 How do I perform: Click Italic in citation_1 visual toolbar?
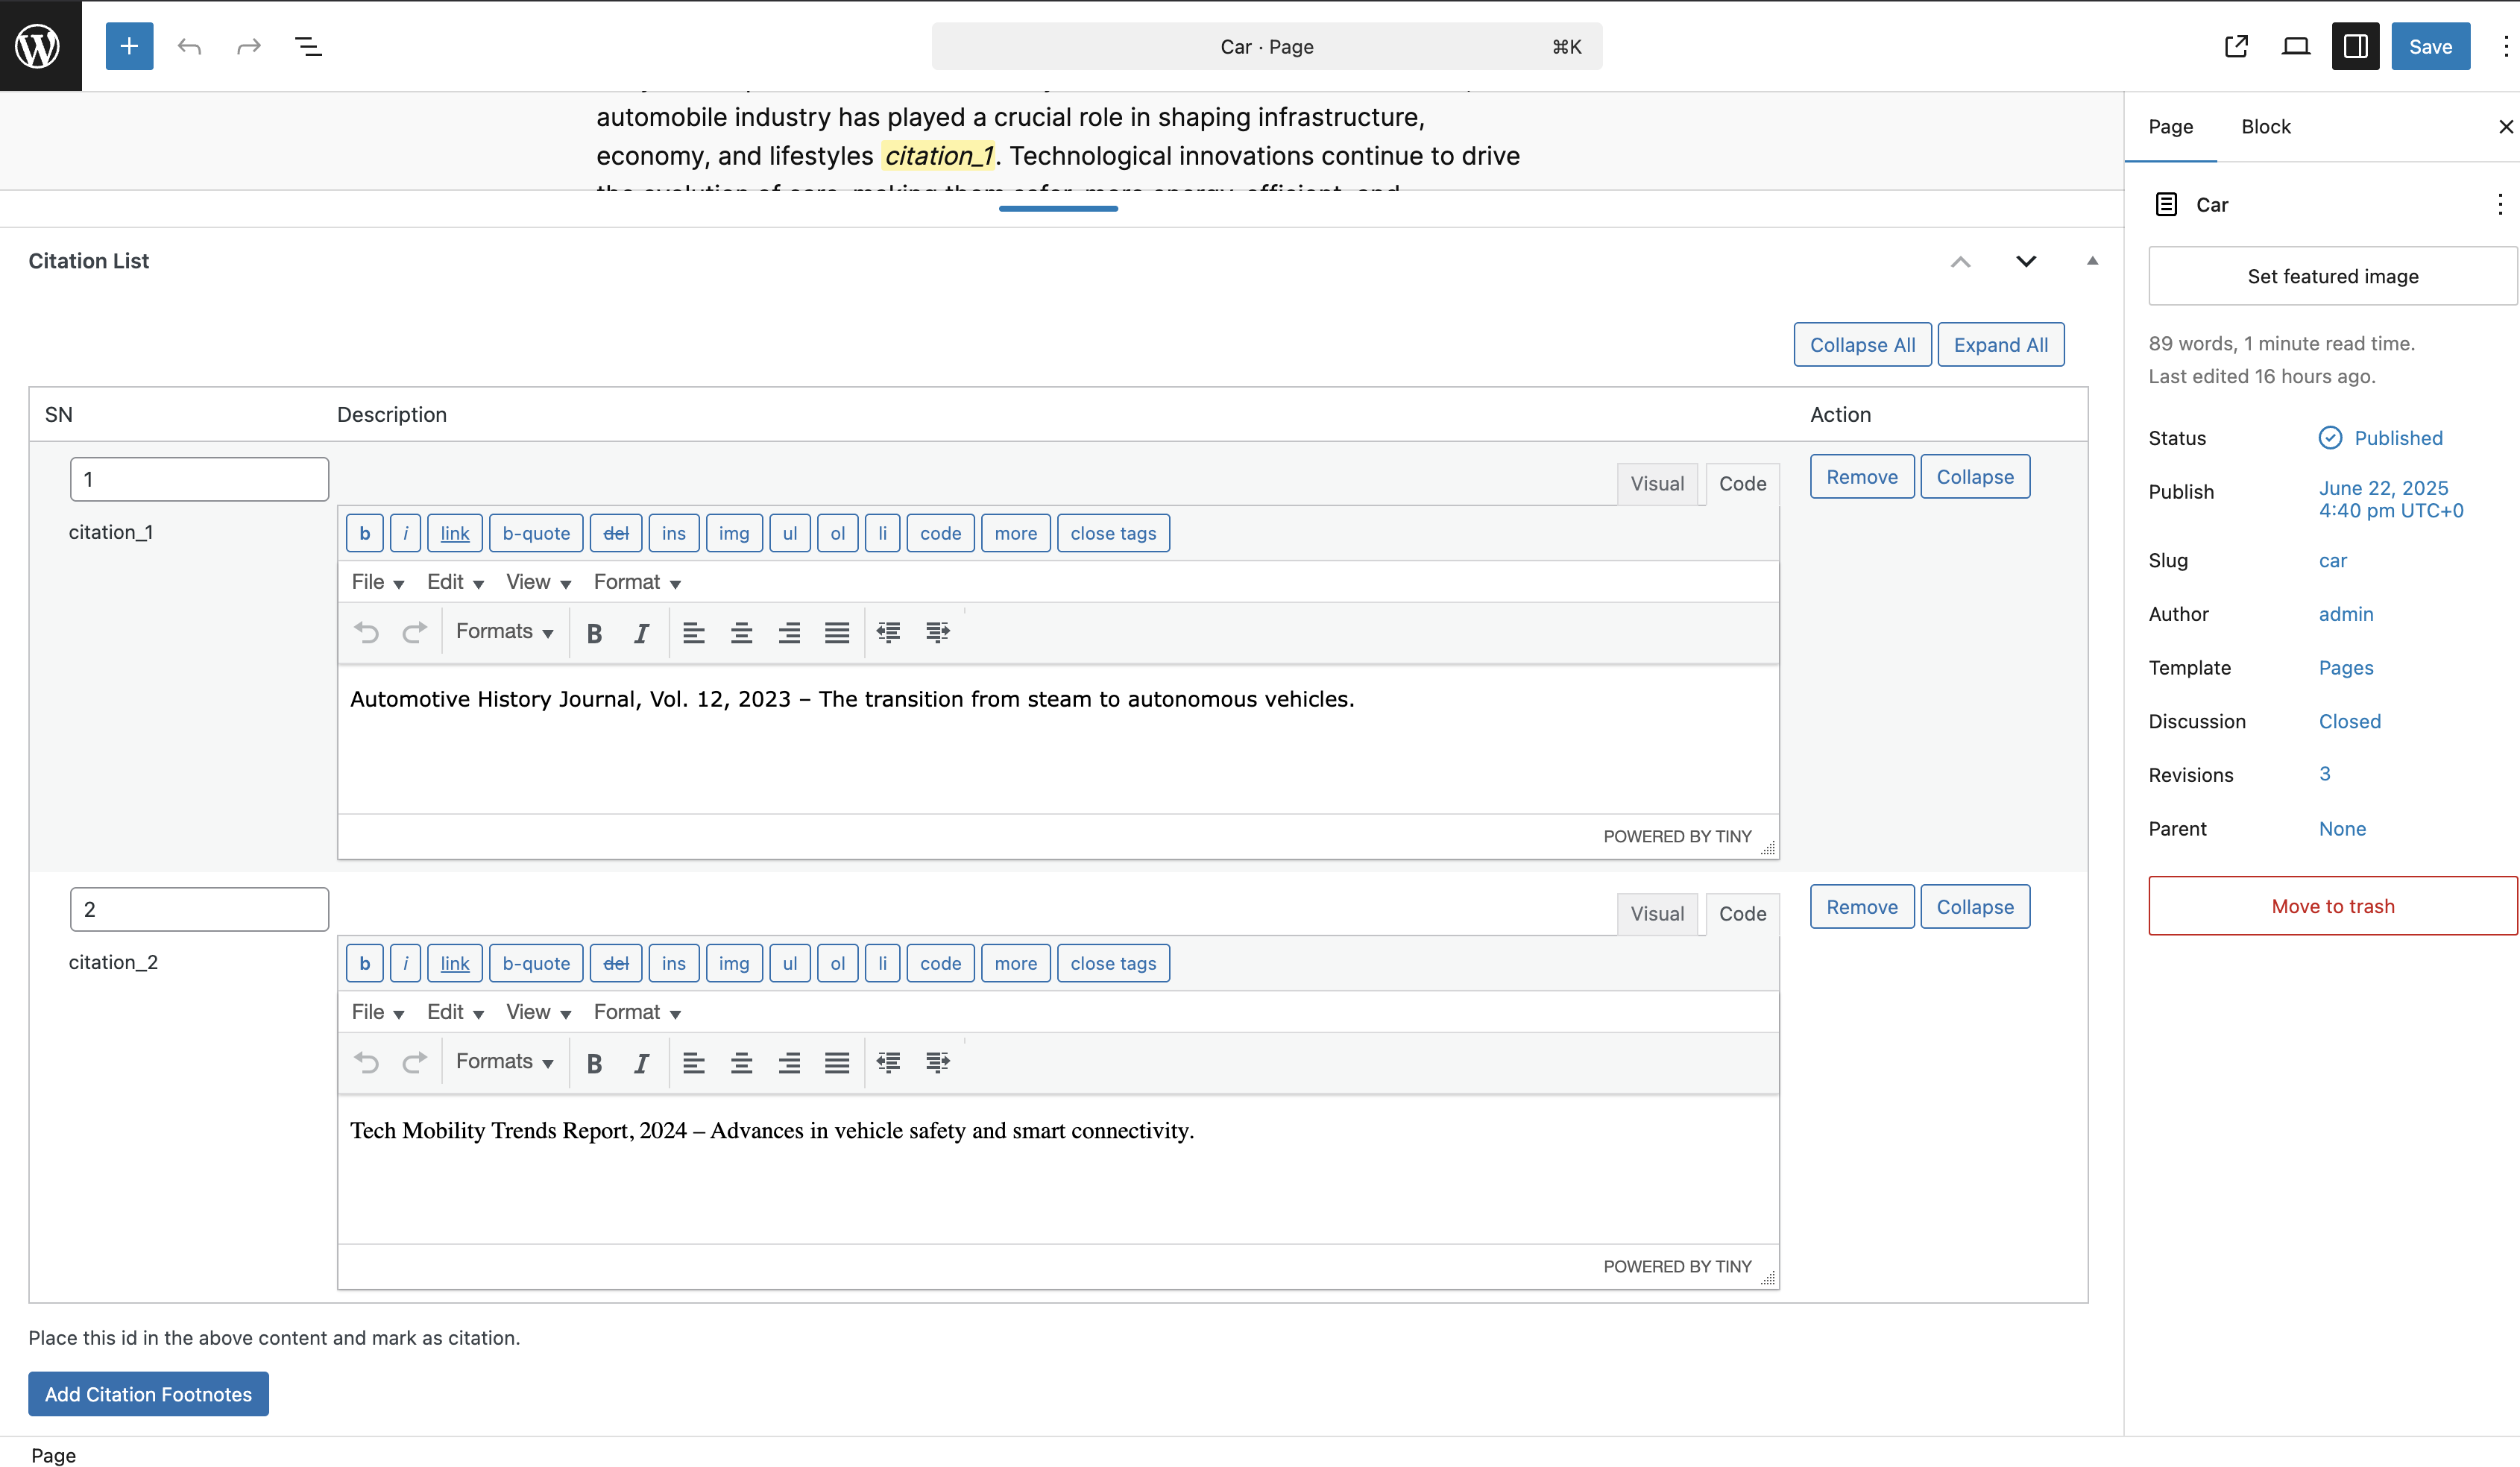coord(641,633)
